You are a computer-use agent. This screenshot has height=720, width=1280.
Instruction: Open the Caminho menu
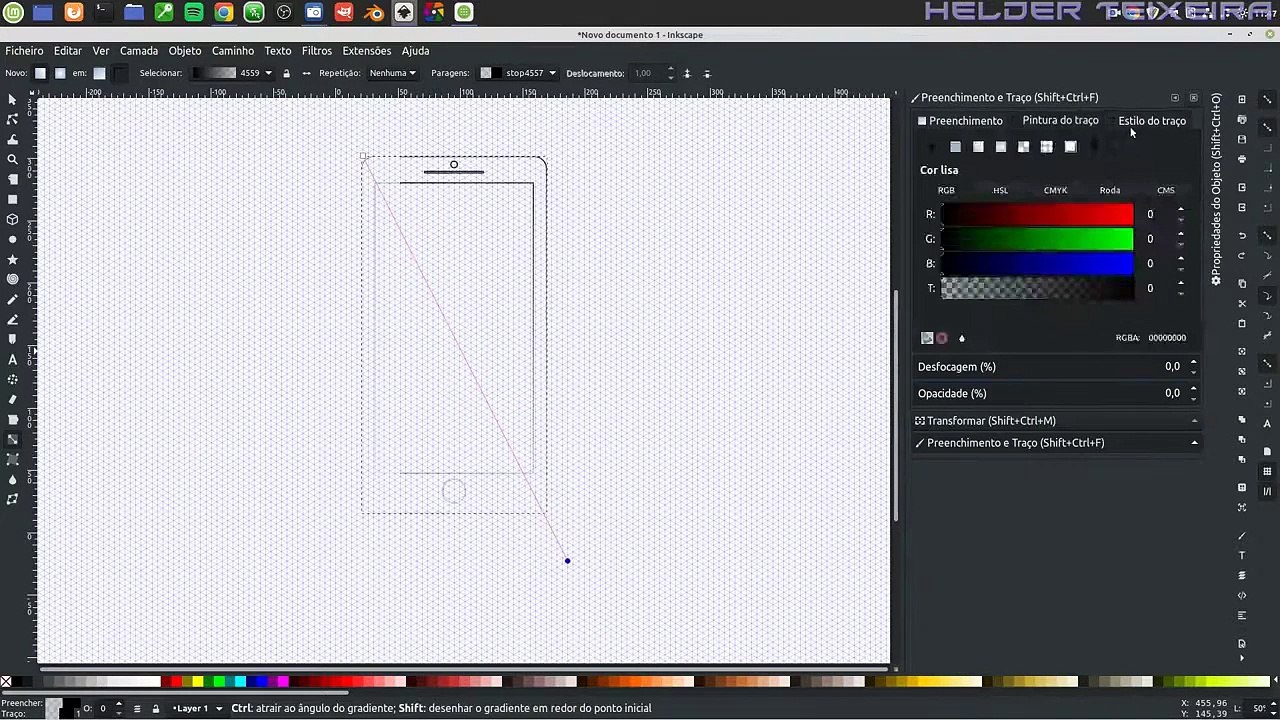[x=232, y=51]
